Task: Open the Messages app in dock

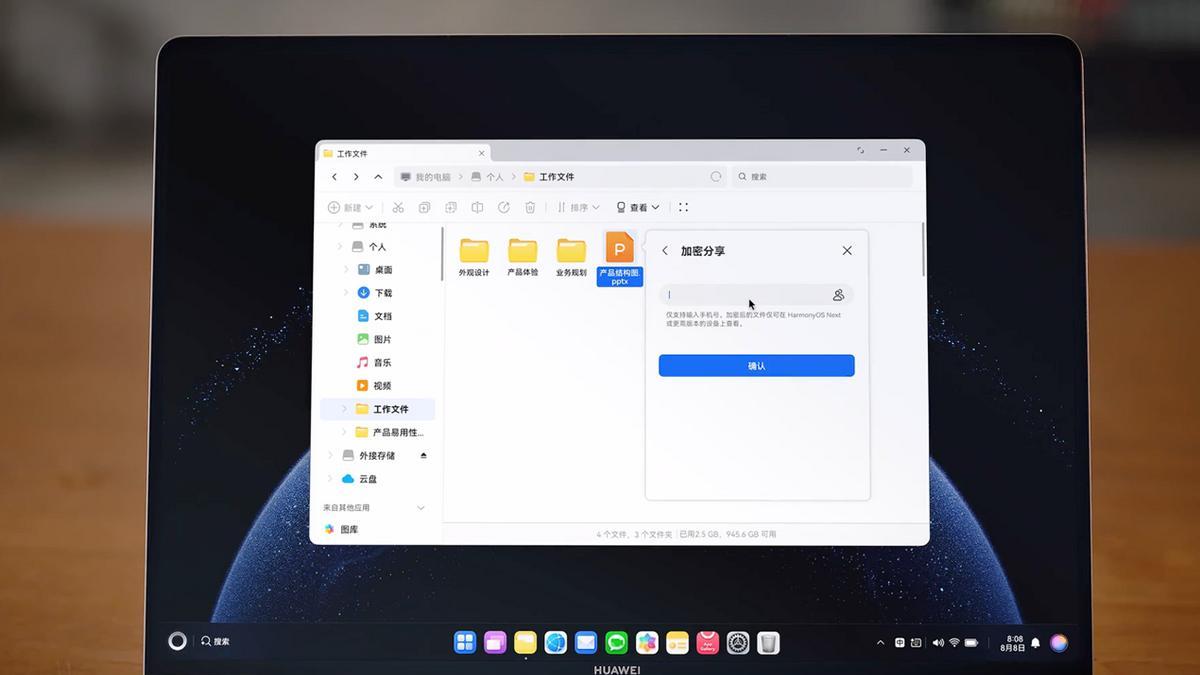Action: [617, 642]
